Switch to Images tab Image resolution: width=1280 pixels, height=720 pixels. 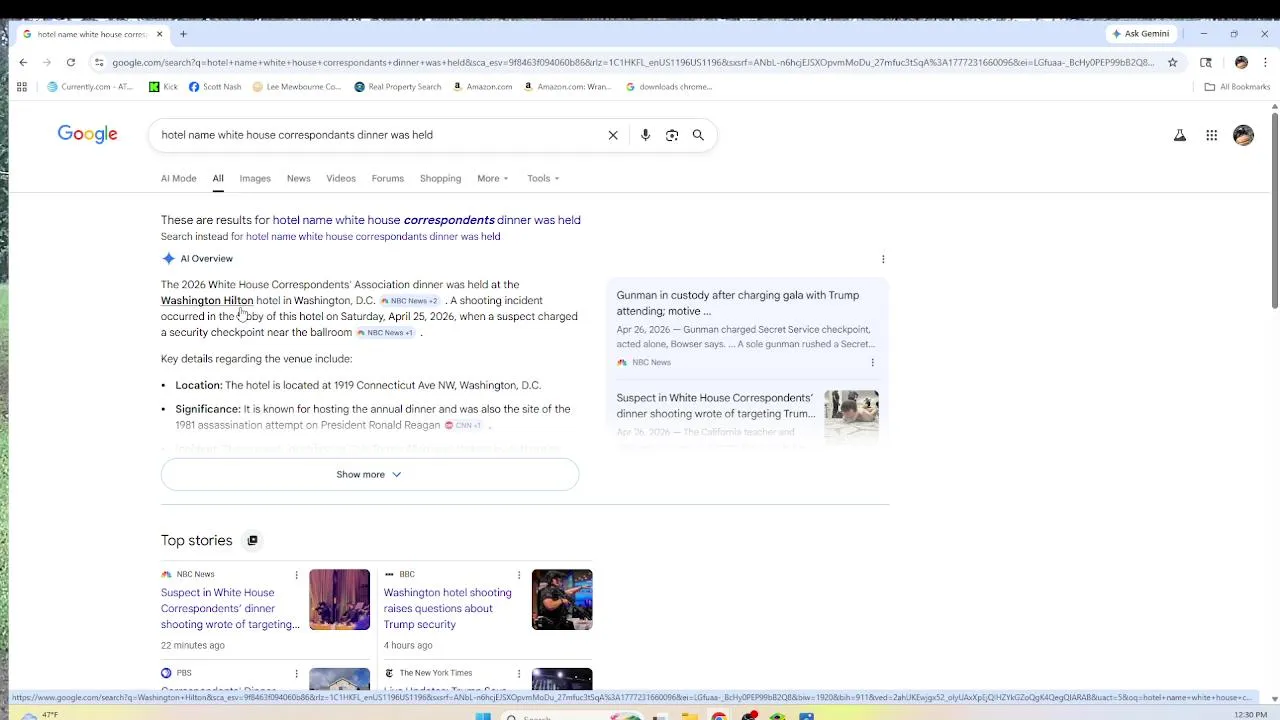(255, 179)
